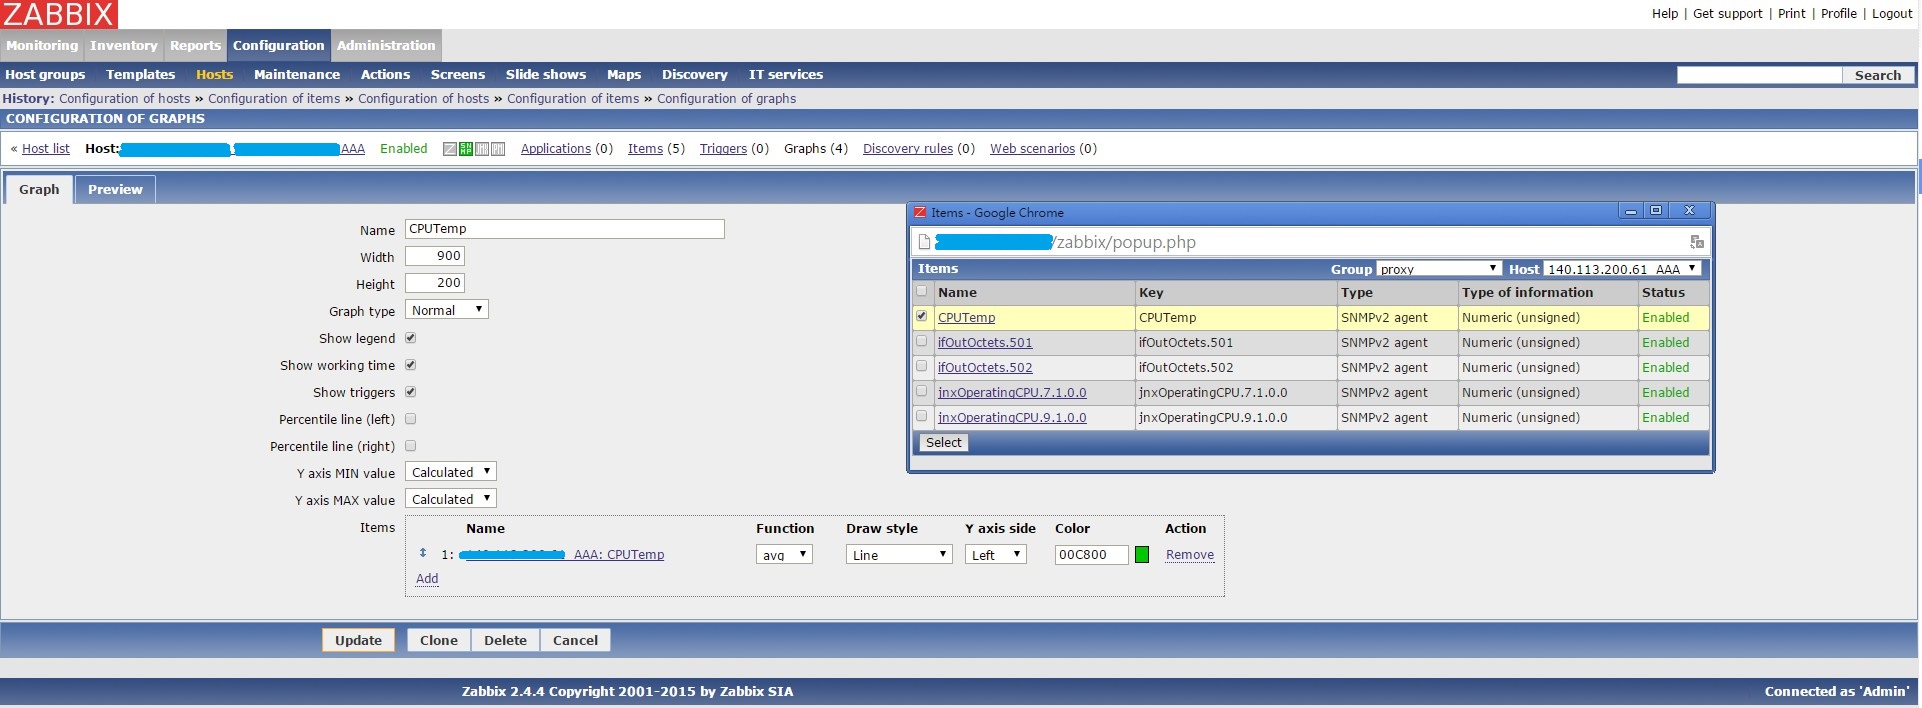The height and width of the screenshot is (708, 1922).
Task: Open the Y axis MAX value dropdown
Action: coord(451,499)
